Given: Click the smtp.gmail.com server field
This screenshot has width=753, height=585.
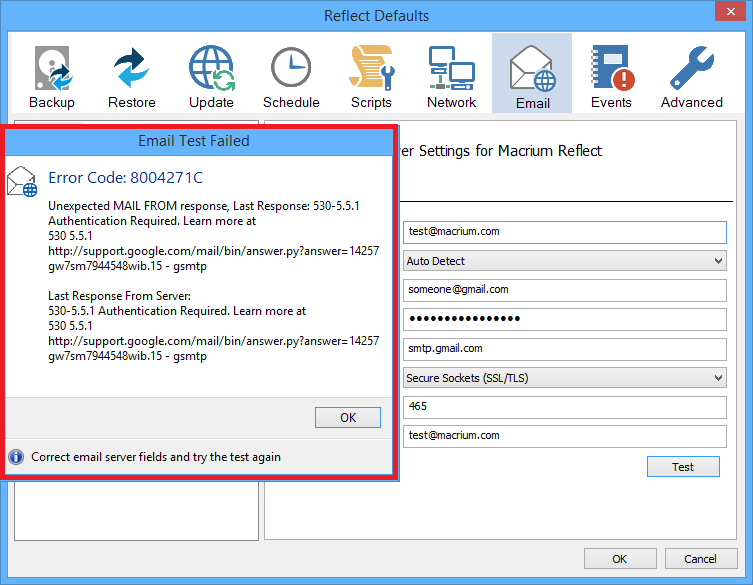Looking at the screenshot, I should tap(564, 349).
